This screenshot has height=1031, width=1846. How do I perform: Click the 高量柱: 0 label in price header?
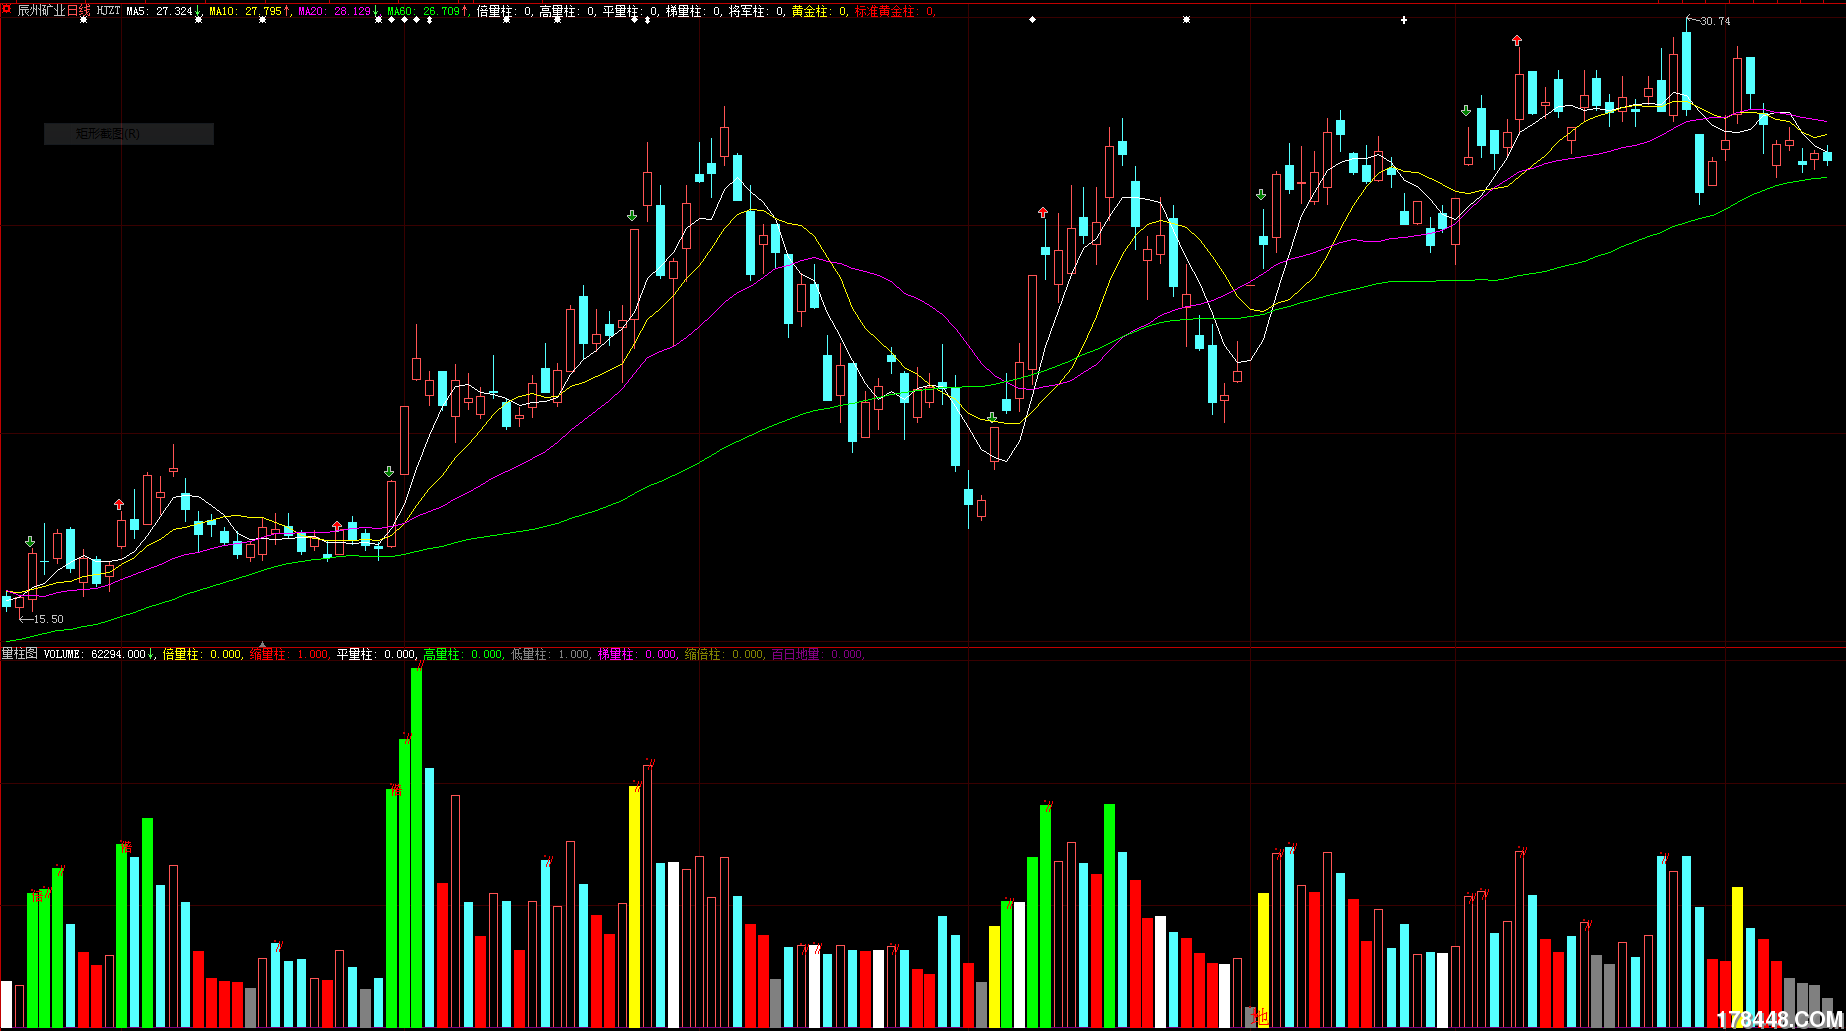point(566,11)
